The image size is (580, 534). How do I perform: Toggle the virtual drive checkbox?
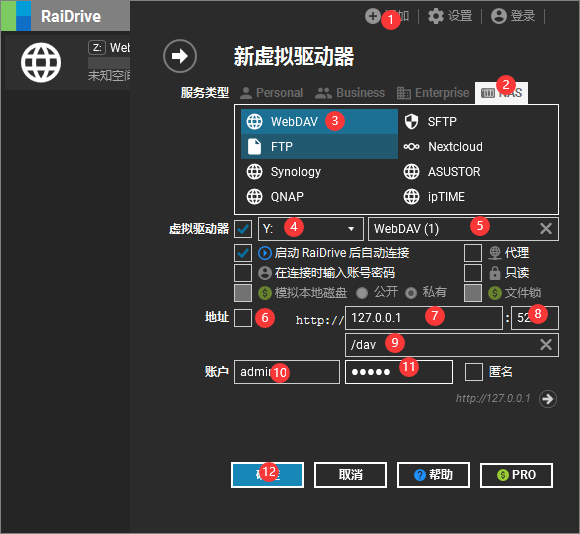point(243,229)
